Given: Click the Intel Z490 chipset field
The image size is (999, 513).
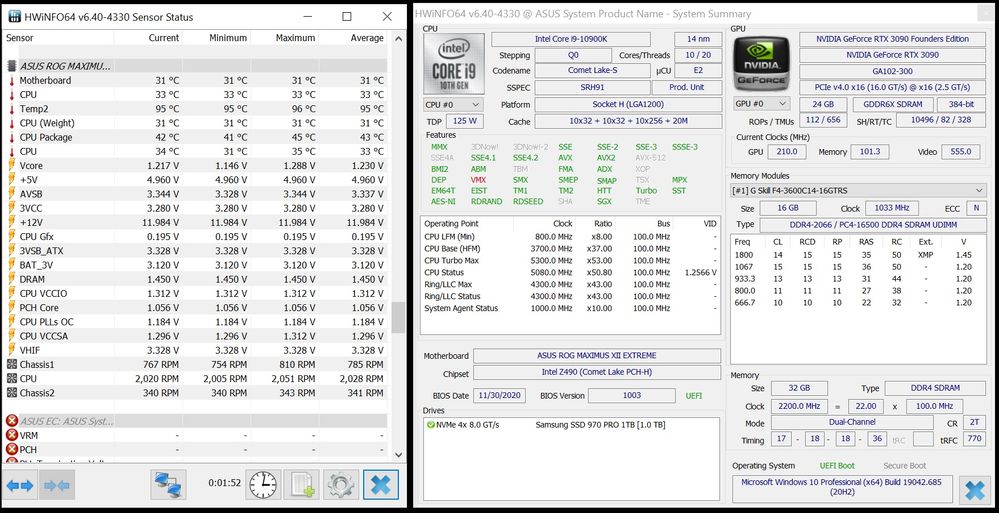Looking at the screenshot, I should [596, 372].
